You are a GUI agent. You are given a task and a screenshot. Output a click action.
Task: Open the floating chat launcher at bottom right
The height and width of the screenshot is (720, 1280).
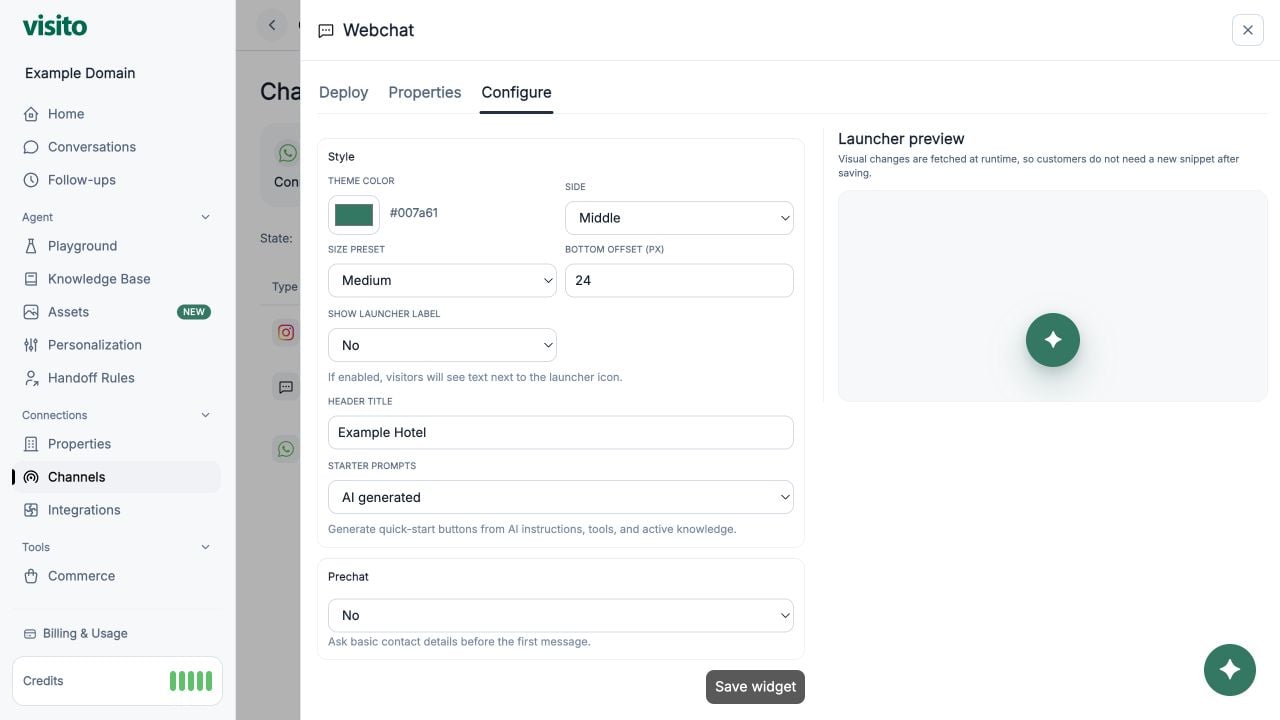point(1230,670)
